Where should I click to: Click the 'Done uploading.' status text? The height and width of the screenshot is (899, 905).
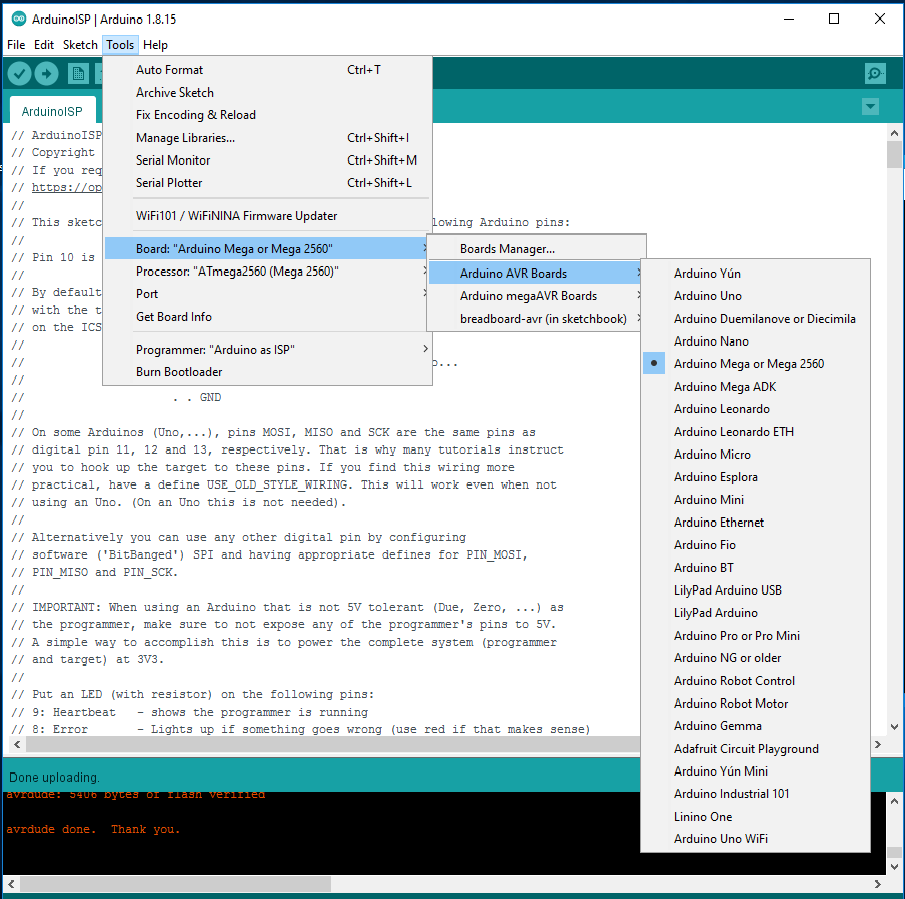[54, 778]
